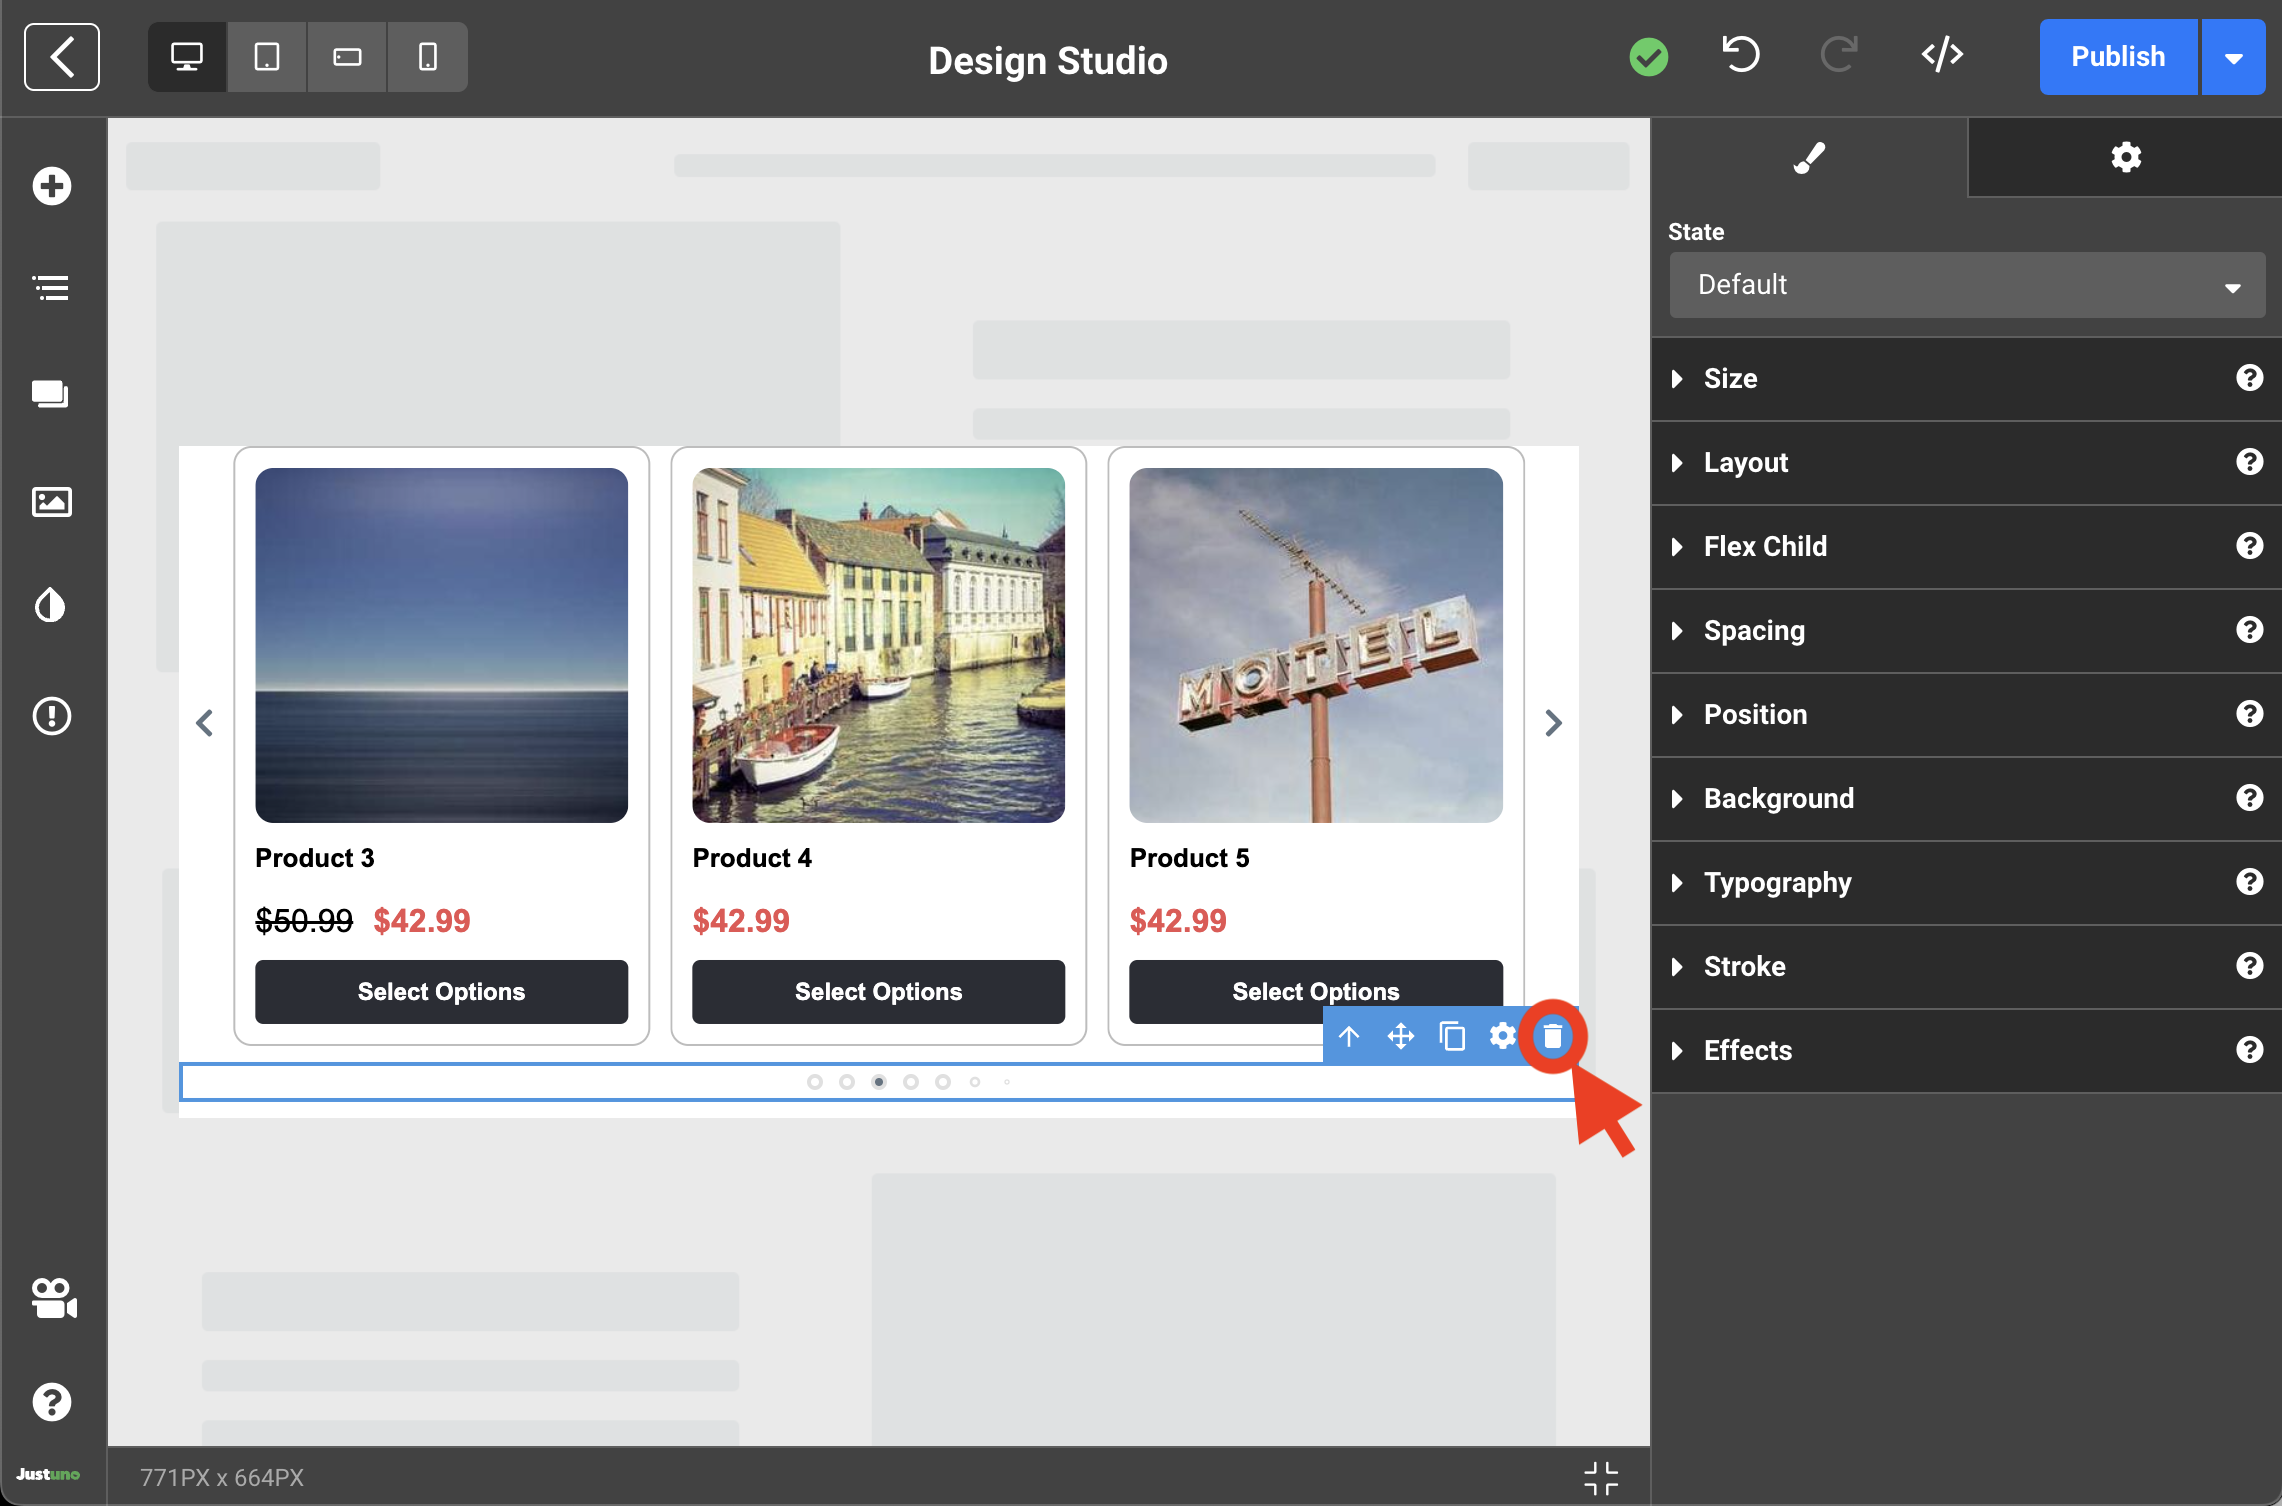2282x1506 pixels.
Task: Switch to the brush style tab
Action: 1808,157
